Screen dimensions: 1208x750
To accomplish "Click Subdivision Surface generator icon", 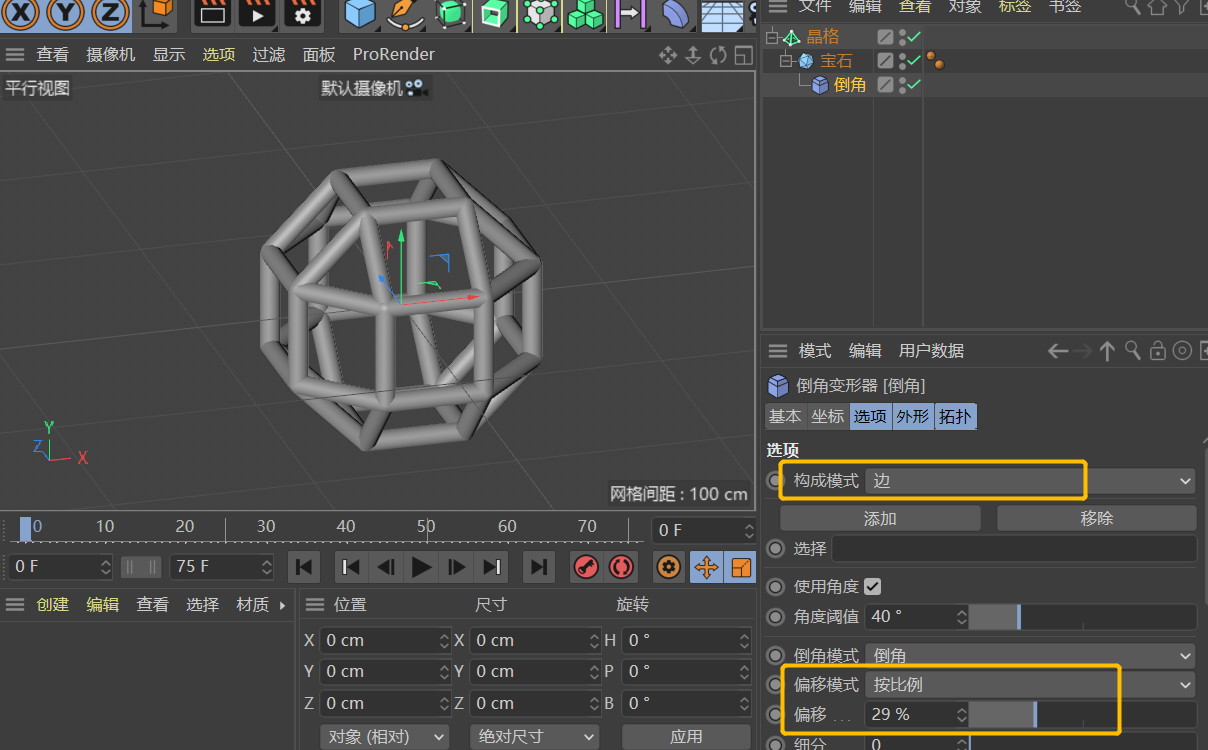I will pos(451,14).
